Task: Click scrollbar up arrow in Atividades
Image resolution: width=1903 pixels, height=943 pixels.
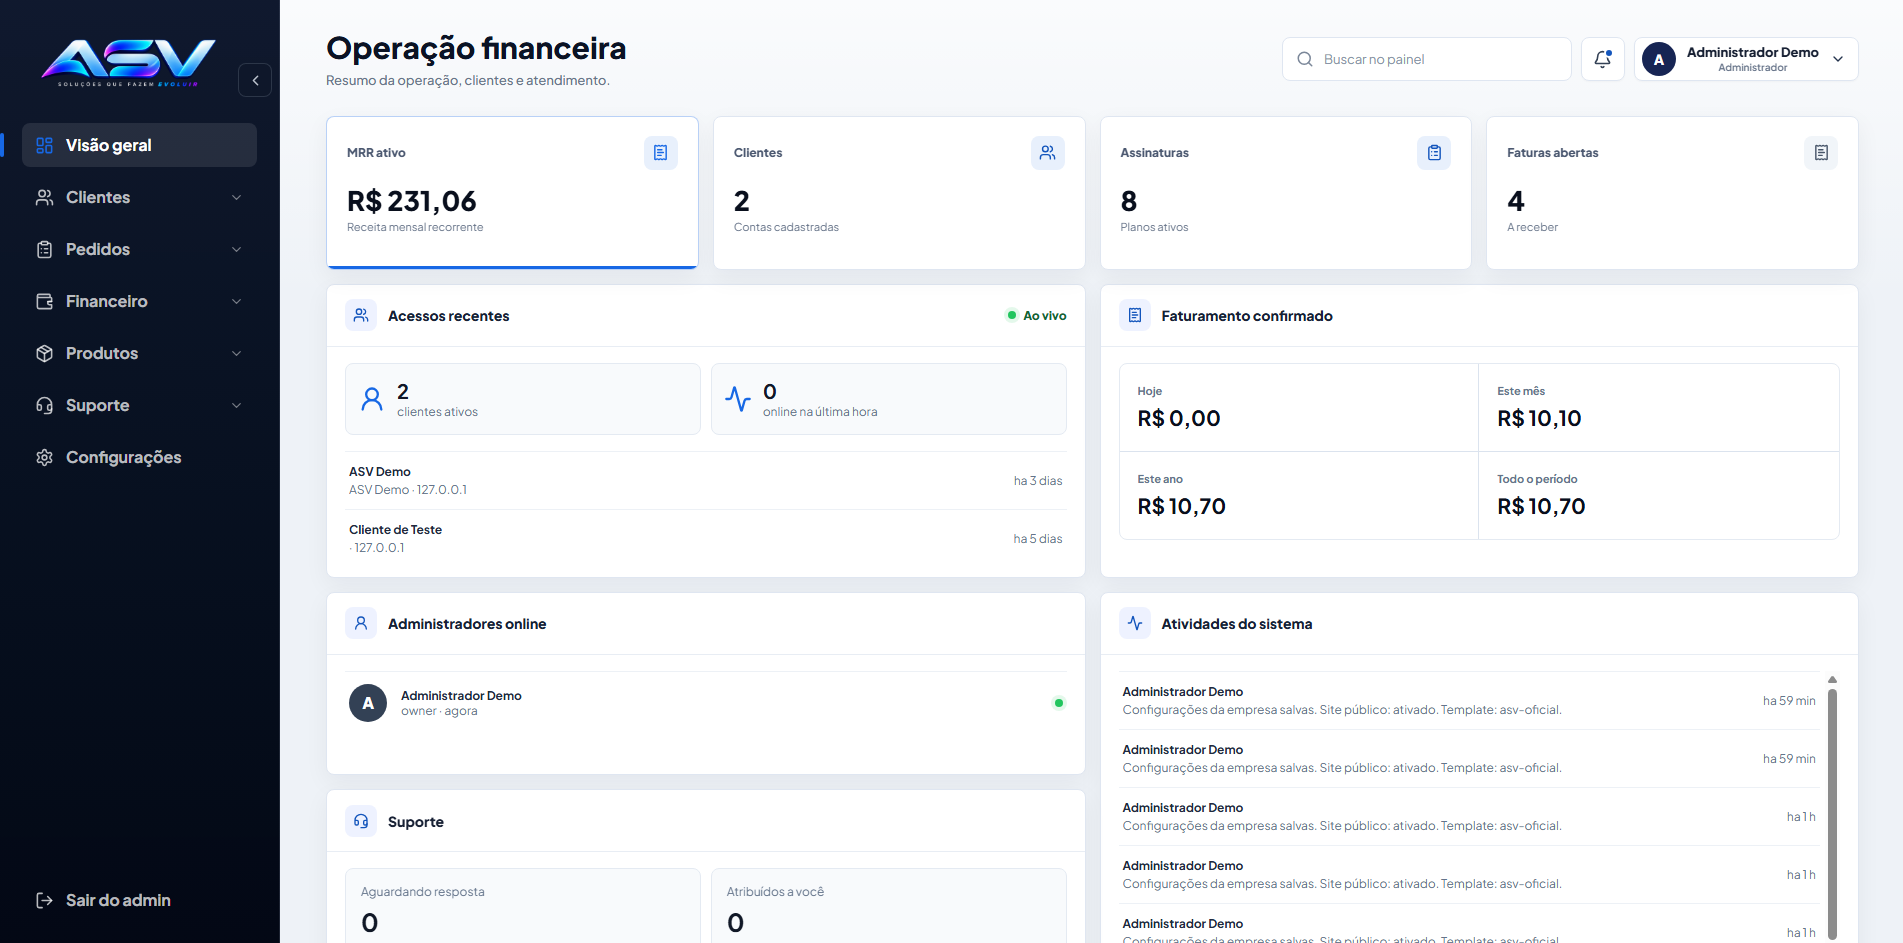Action: click(x=1832, y=680)
